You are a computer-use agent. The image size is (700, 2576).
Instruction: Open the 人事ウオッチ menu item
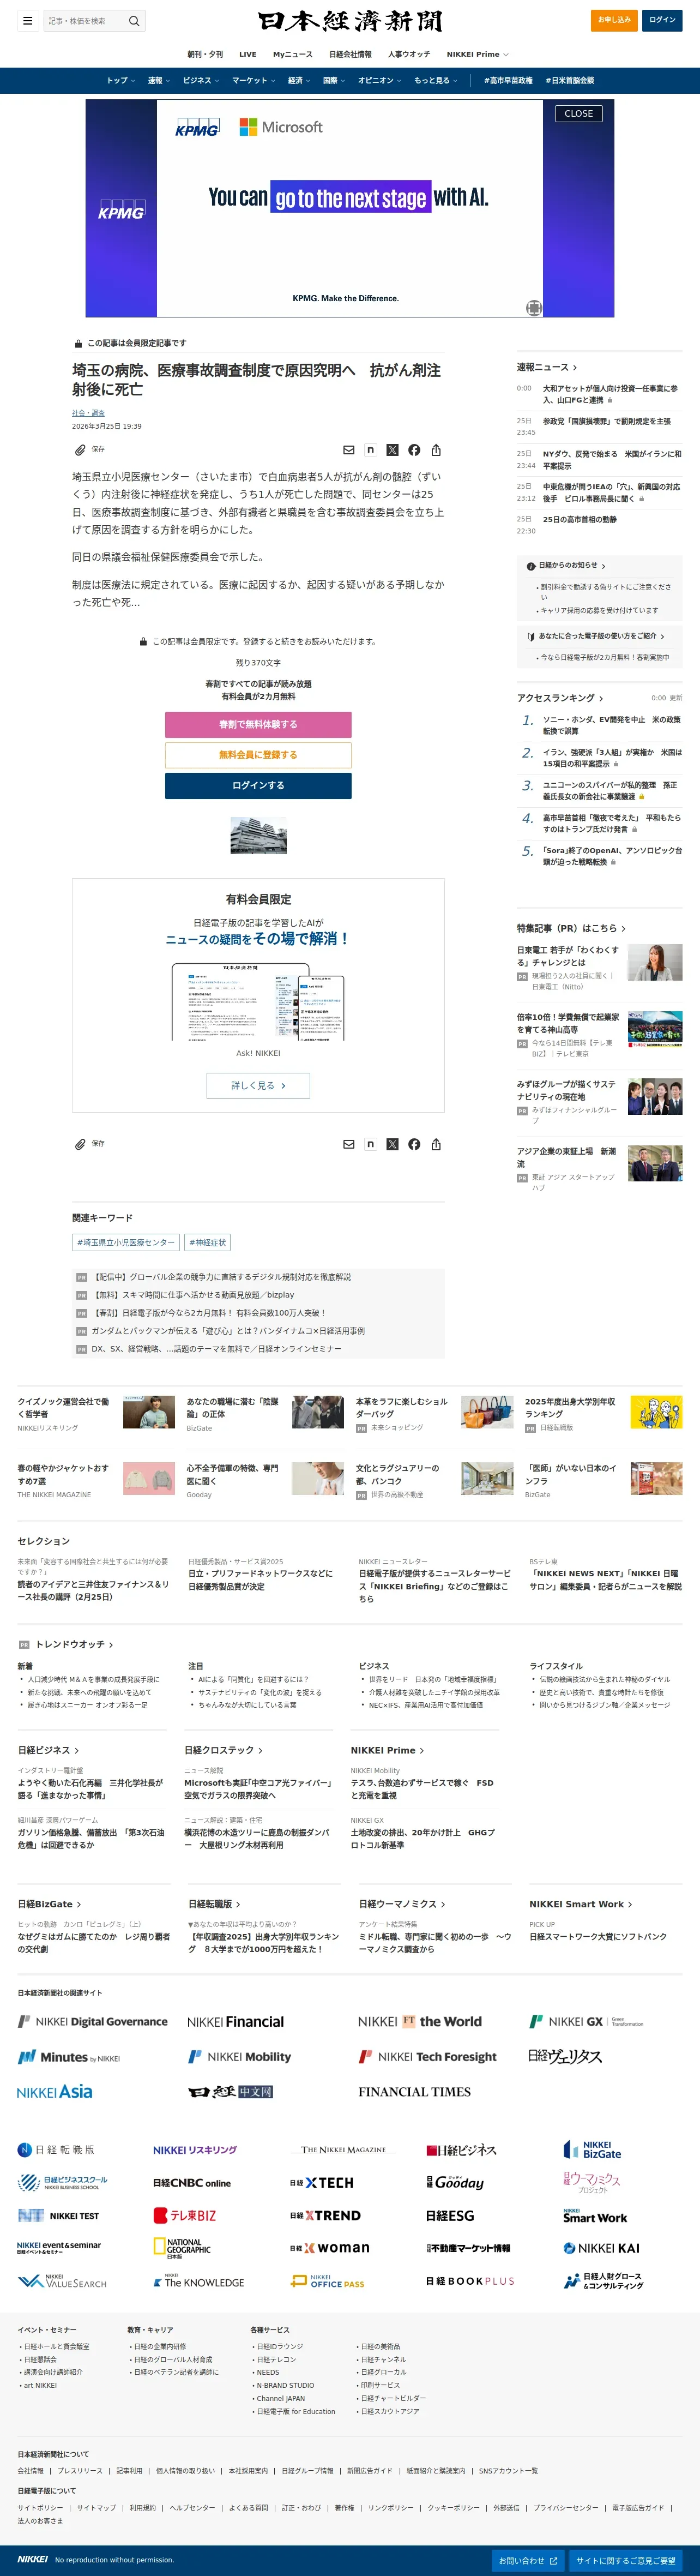[x=409, y=54]
